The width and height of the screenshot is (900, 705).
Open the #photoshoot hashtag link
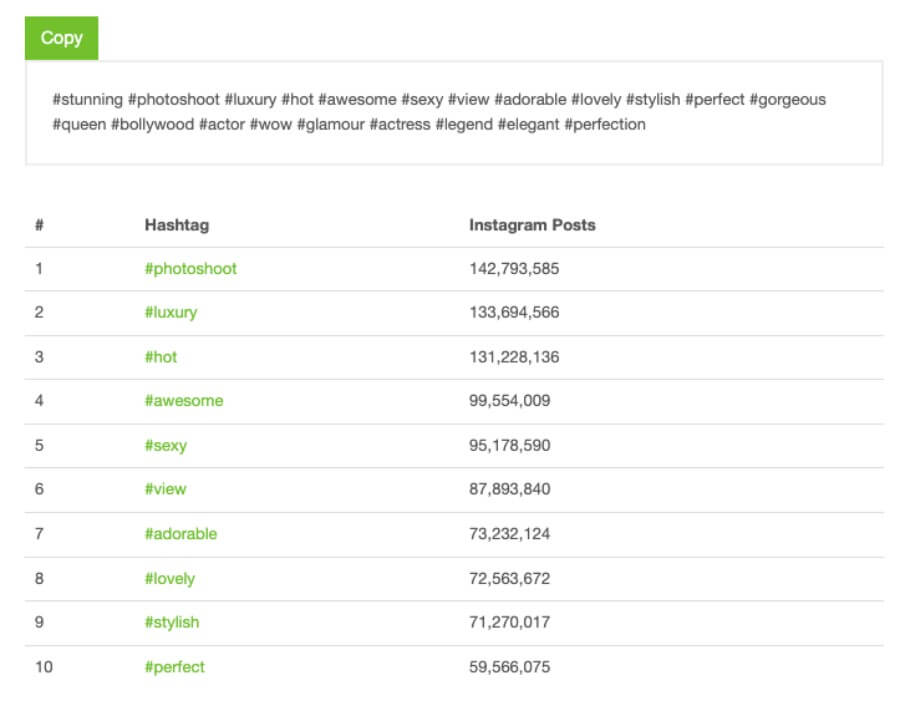pos(190,269)
